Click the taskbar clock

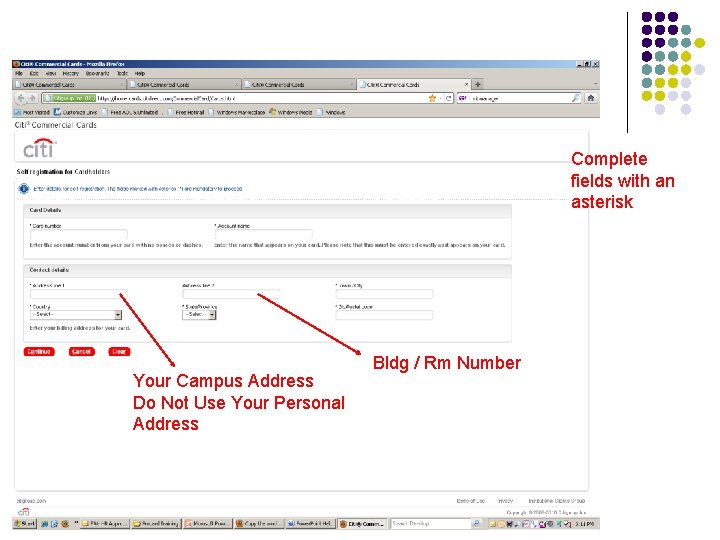585,523
